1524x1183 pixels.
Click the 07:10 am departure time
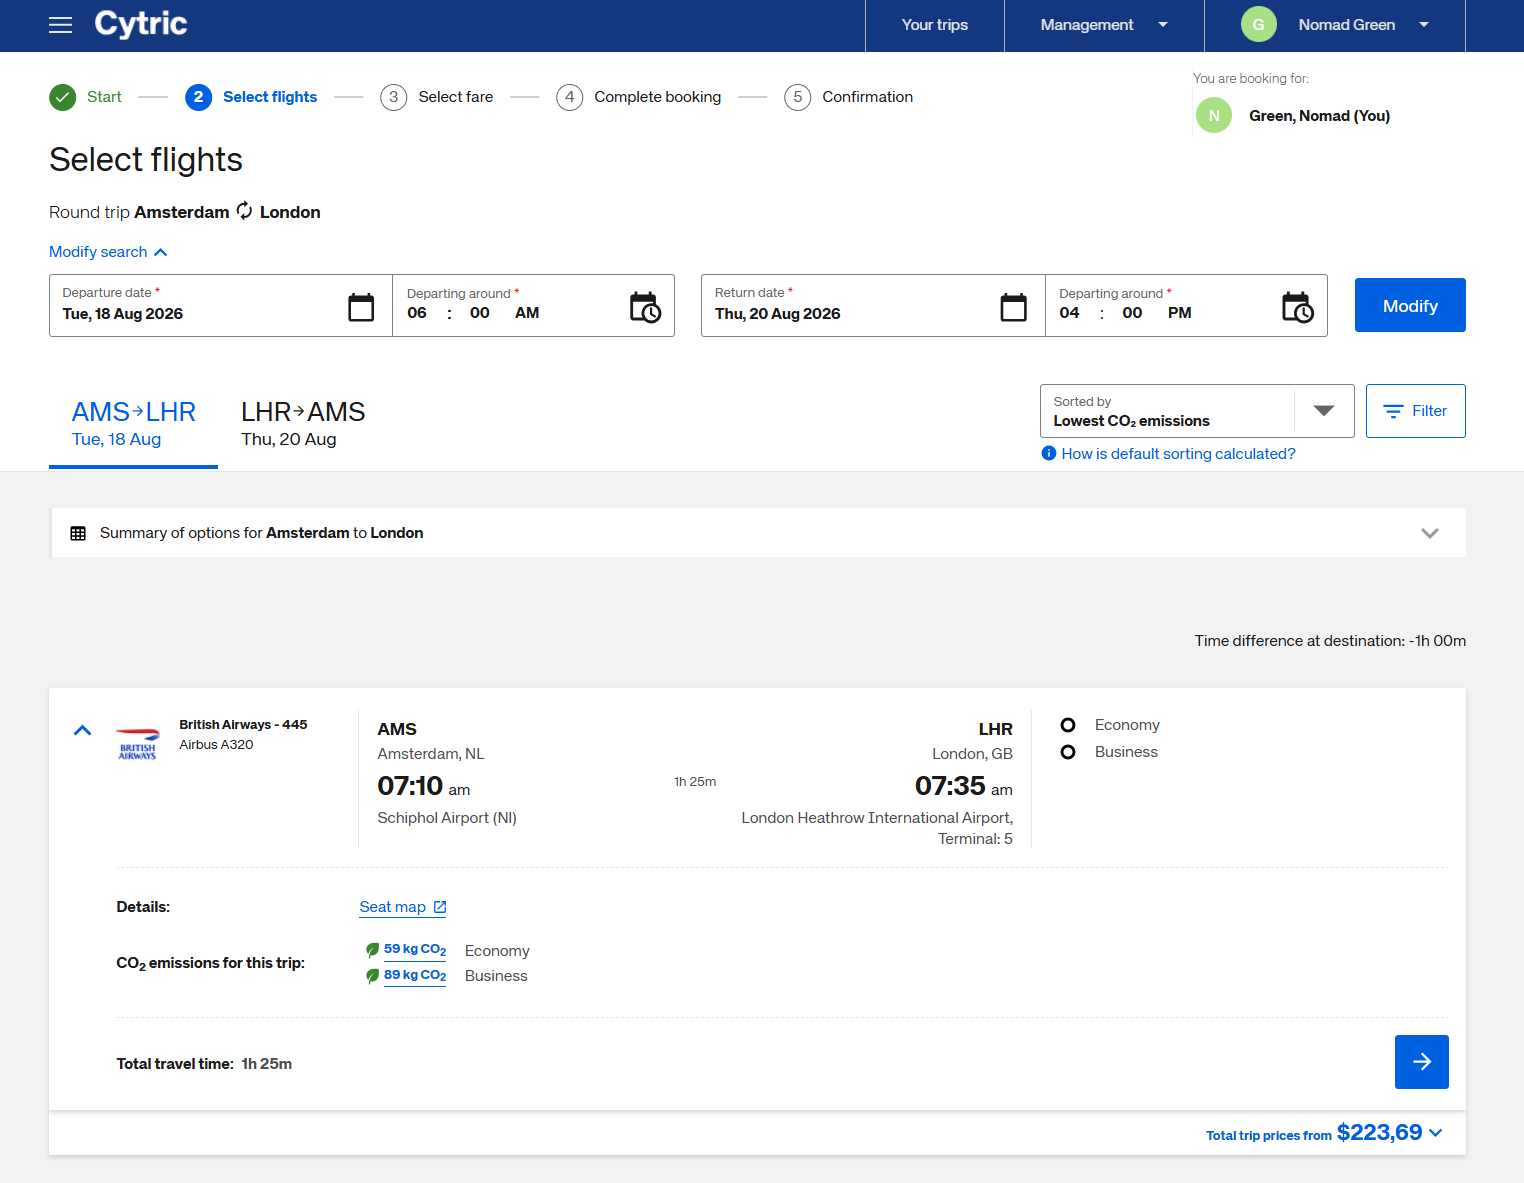(x=423, y=786)
